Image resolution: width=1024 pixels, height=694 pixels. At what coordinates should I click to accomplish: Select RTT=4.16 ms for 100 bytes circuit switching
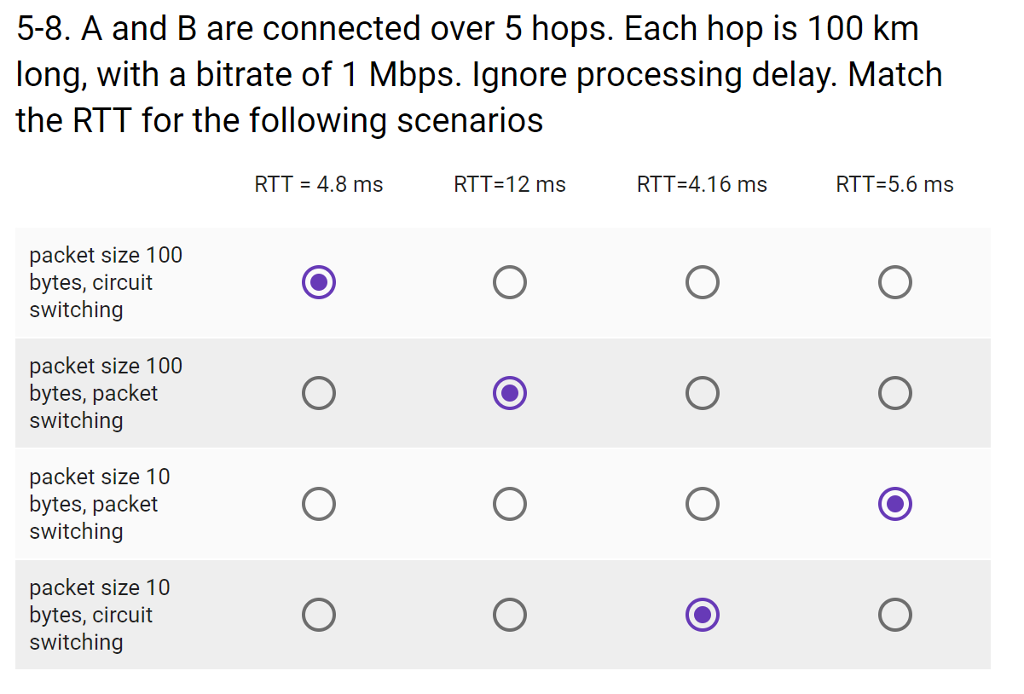[x=702, y=282]
